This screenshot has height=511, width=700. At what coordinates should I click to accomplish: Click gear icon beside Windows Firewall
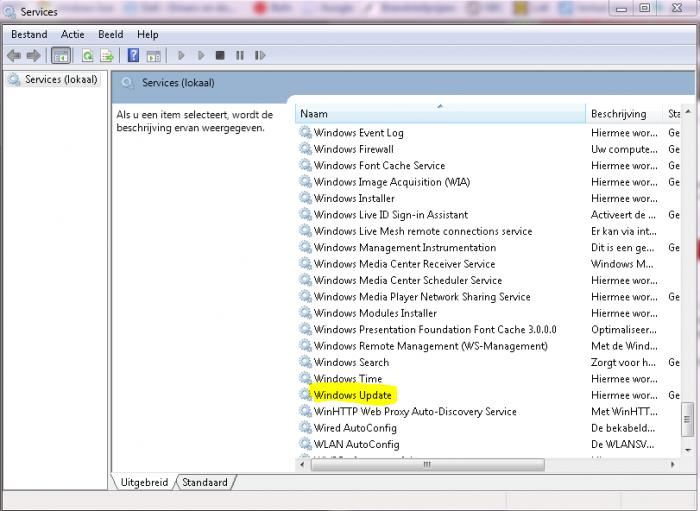(305, 149)
